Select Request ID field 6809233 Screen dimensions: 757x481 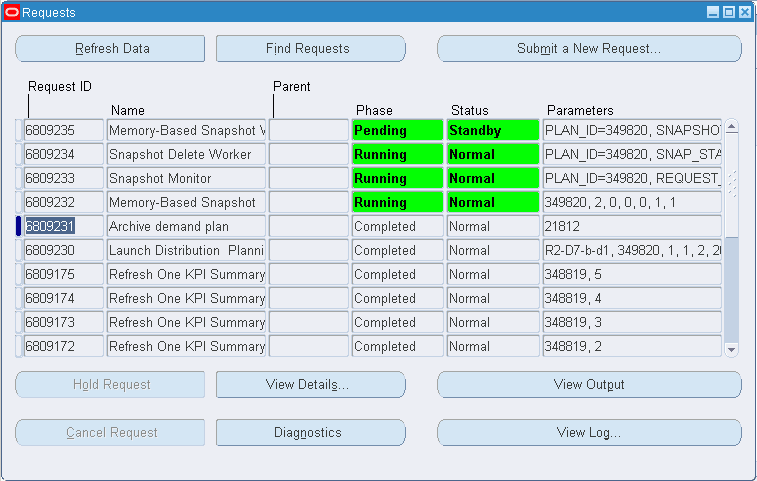64,178
